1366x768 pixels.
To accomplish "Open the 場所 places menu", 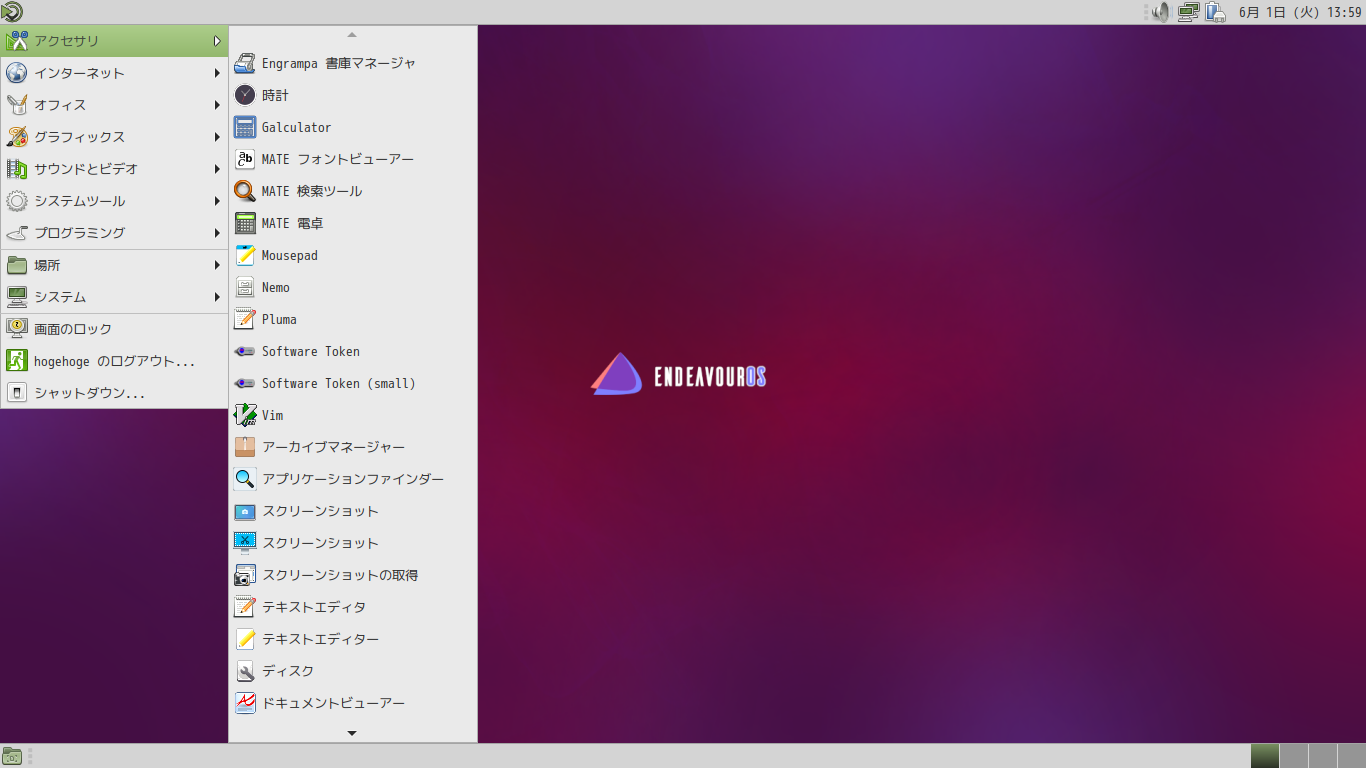I will click(114, 265).
